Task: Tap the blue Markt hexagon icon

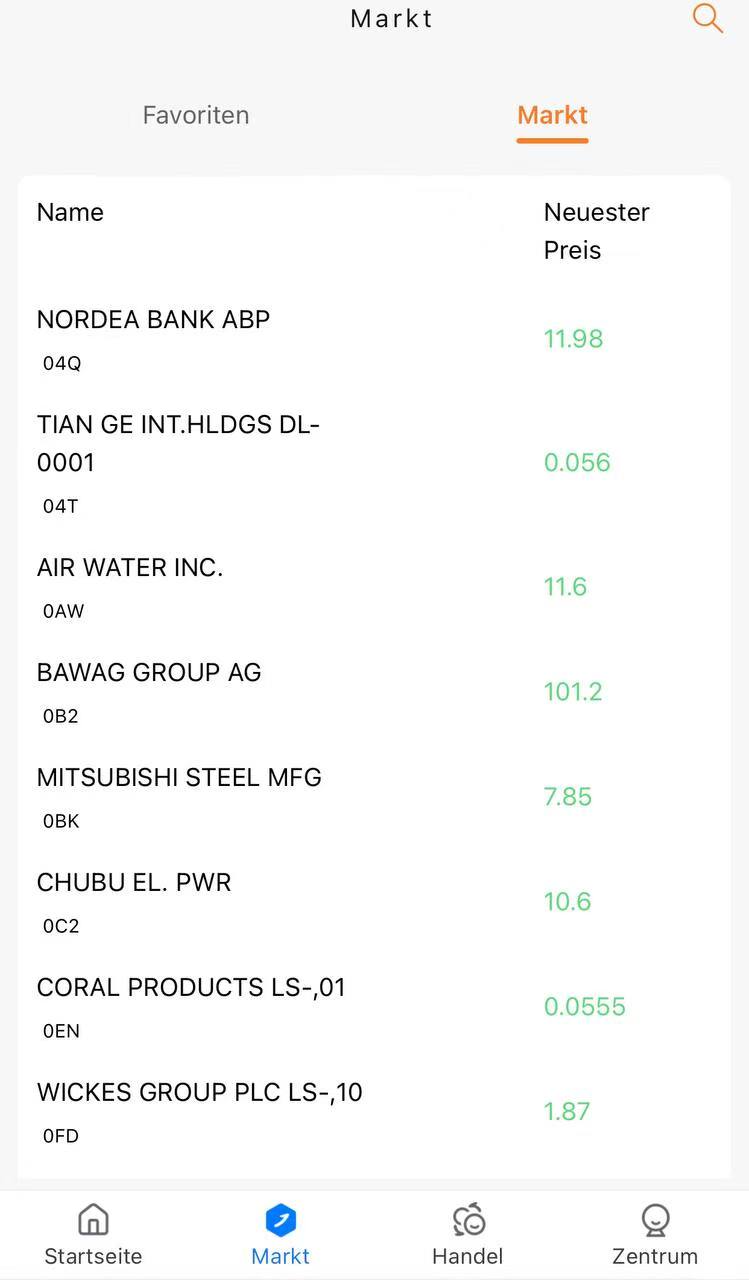Action: [280, 1220]
